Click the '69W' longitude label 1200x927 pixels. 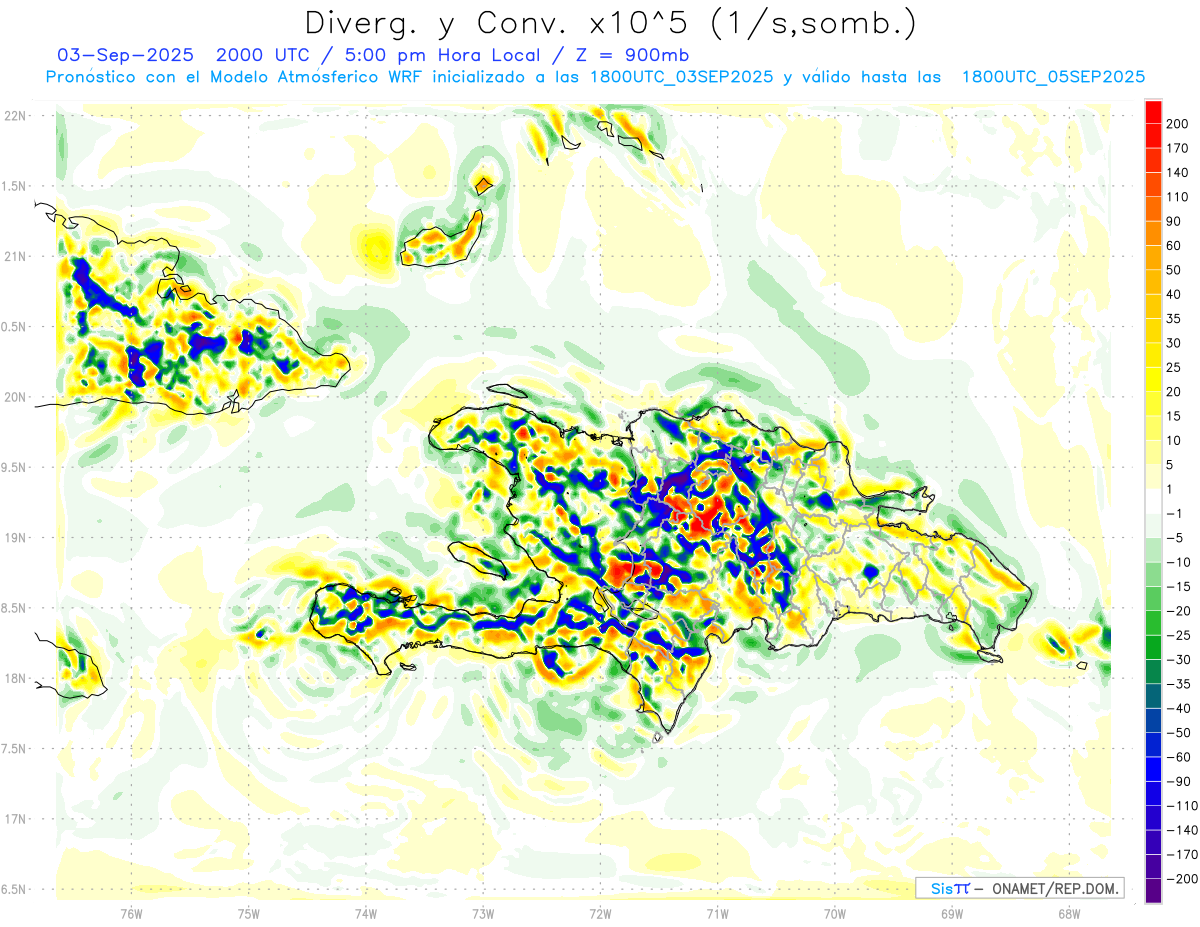[x=952, y=914]
